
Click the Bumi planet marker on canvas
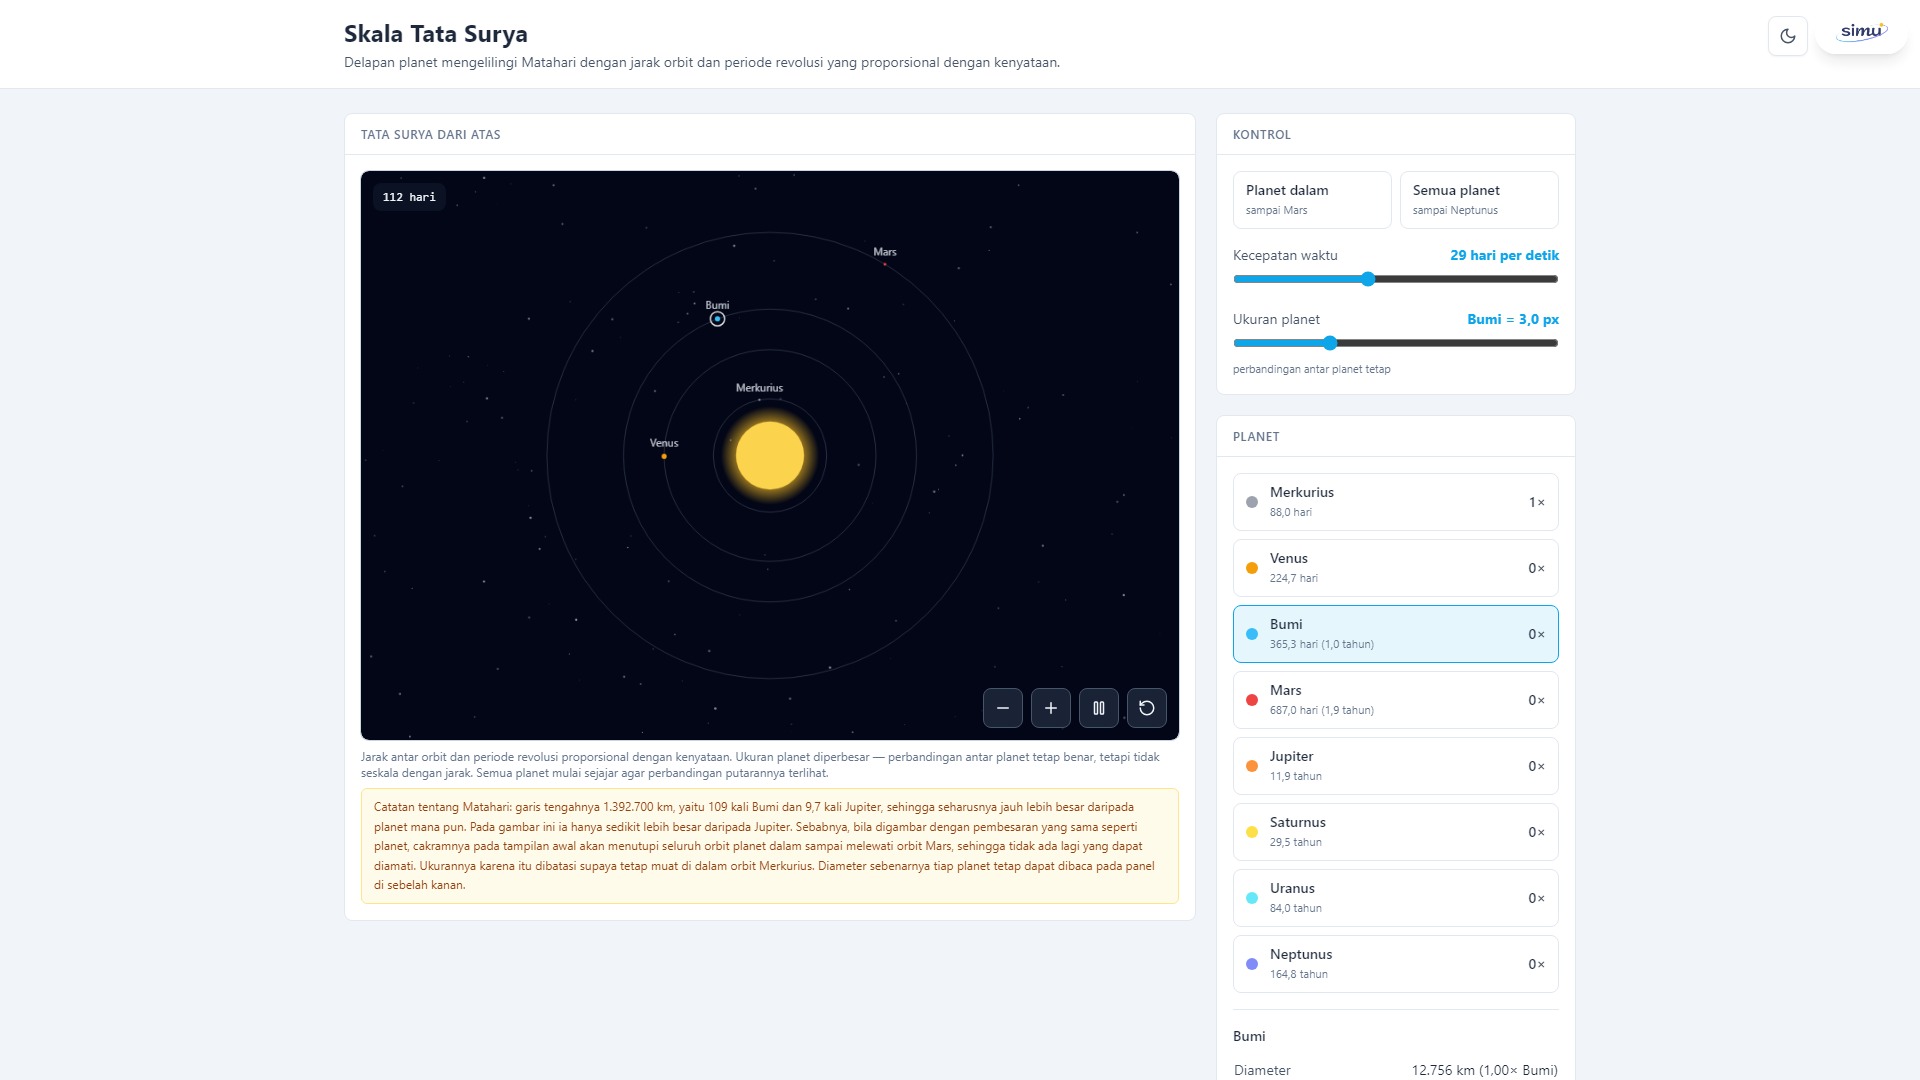[717, 320]
